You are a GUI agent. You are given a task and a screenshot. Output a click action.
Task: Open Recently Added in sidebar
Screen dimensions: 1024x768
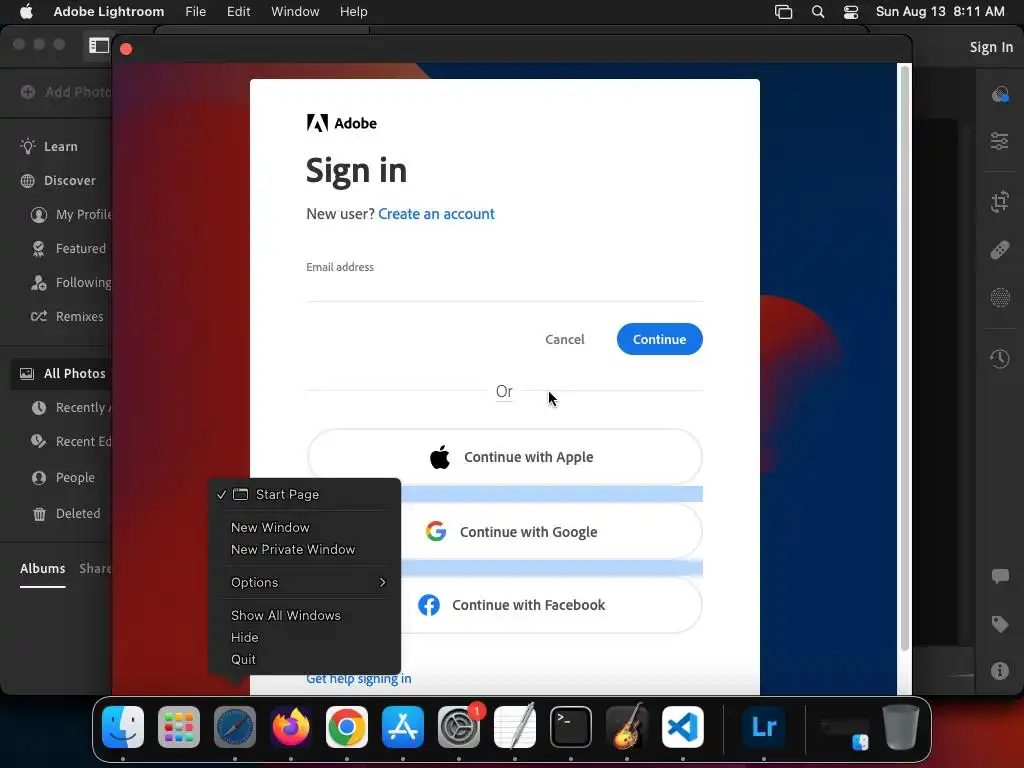(71, 408)
